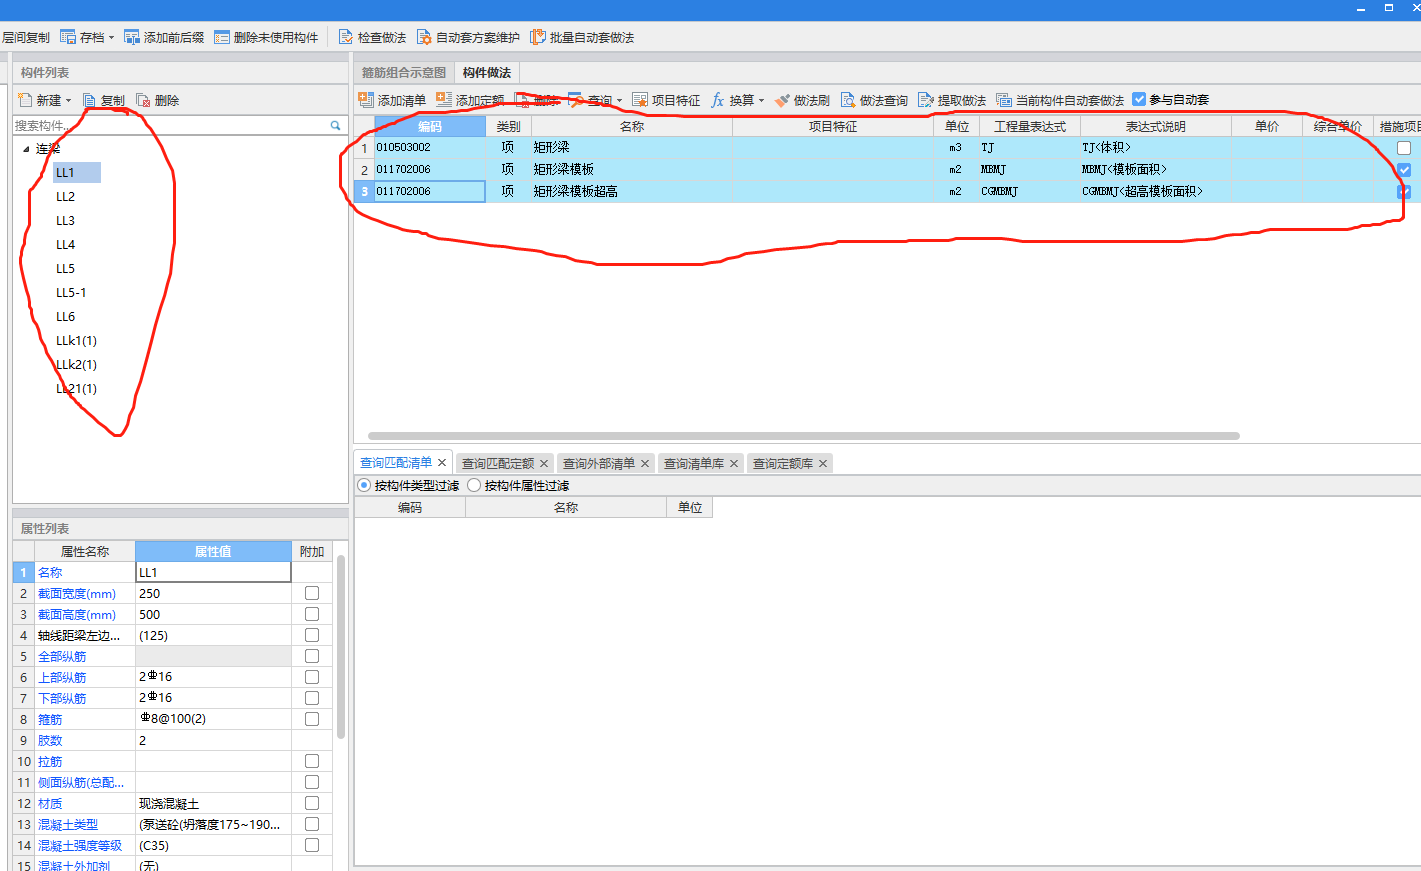Click search magnifier in component search box
This screenshot has width=1421, height=871.
(x=335, y=125)
